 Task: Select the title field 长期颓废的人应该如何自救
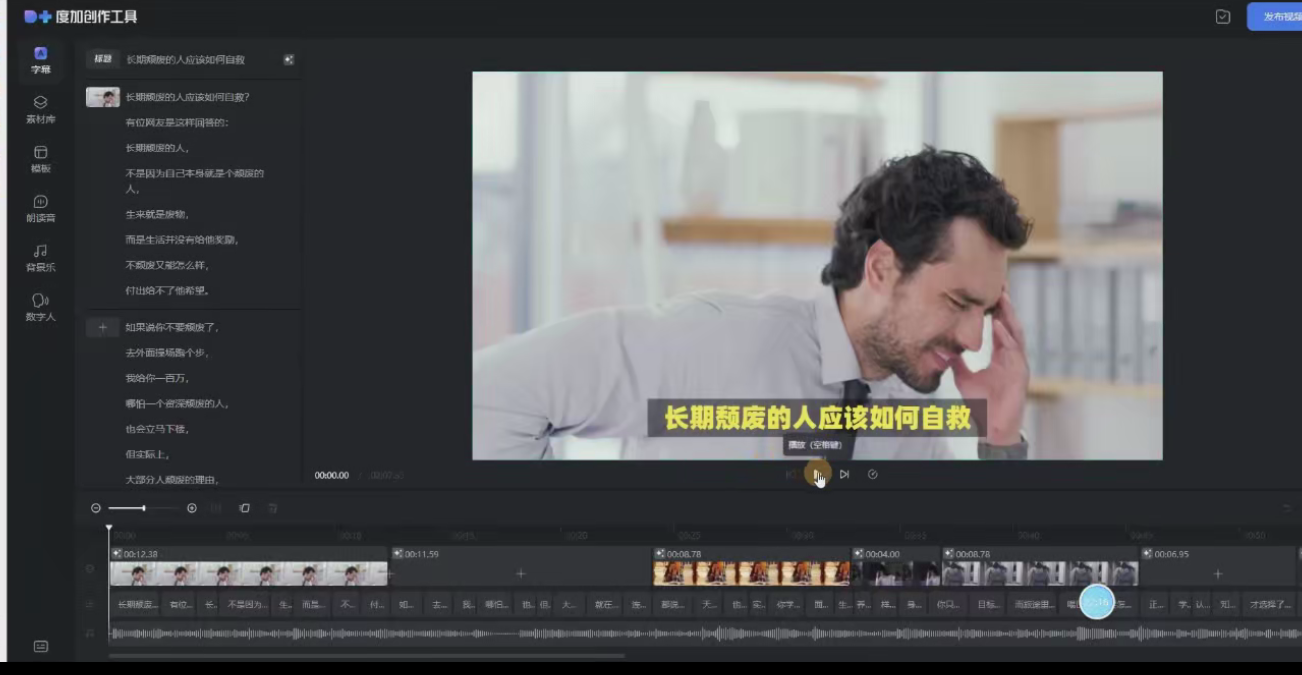point(185,60)
